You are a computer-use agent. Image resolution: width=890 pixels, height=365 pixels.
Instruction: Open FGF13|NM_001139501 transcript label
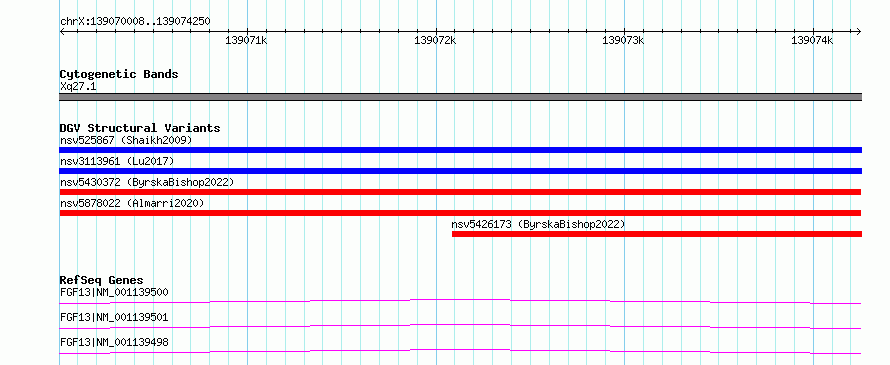coord(114,317)
